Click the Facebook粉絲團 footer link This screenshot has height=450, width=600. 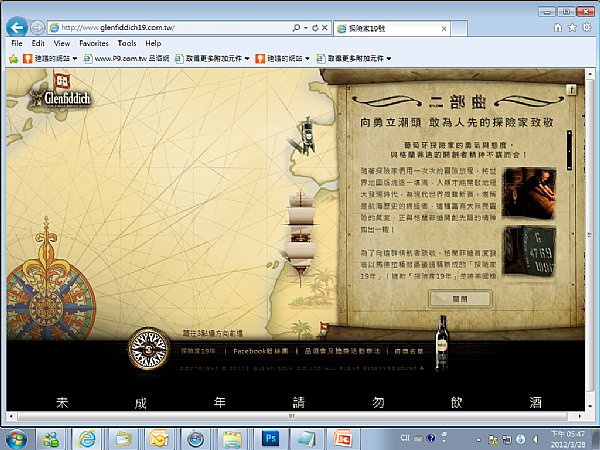point(261,351)
